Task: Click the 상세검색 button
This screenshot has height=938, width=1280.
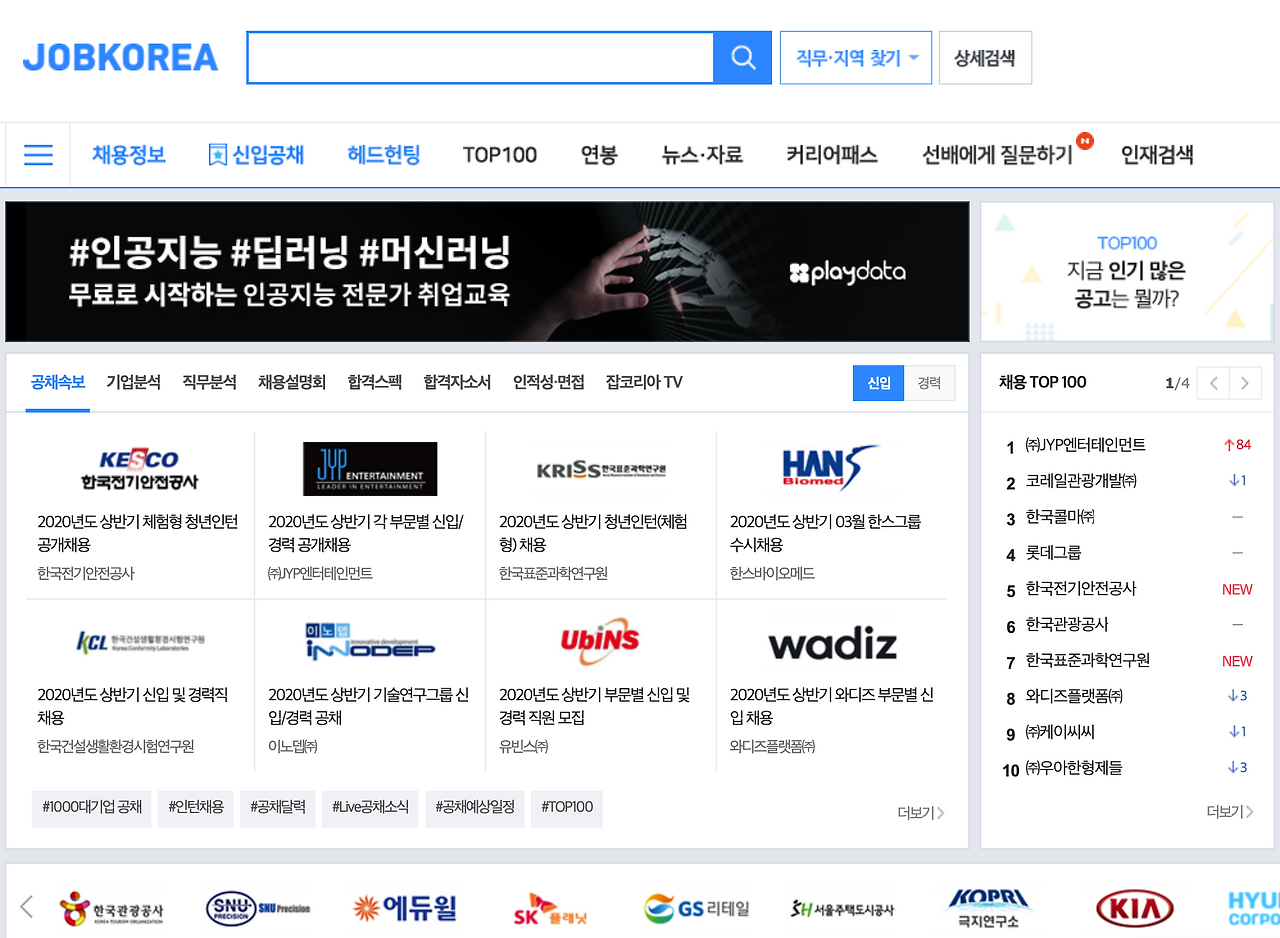Action: (985, 58)
